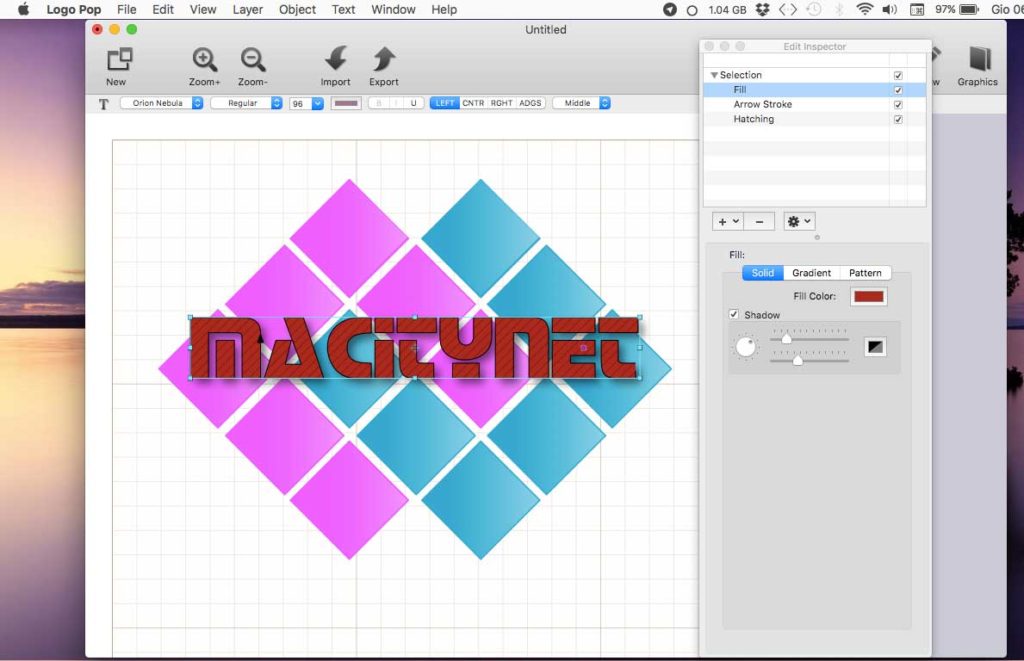The height and width of the screenshot is (661, 1024).
Task: Click the Bluetooth menu bar icon
Action: (840, 9)
